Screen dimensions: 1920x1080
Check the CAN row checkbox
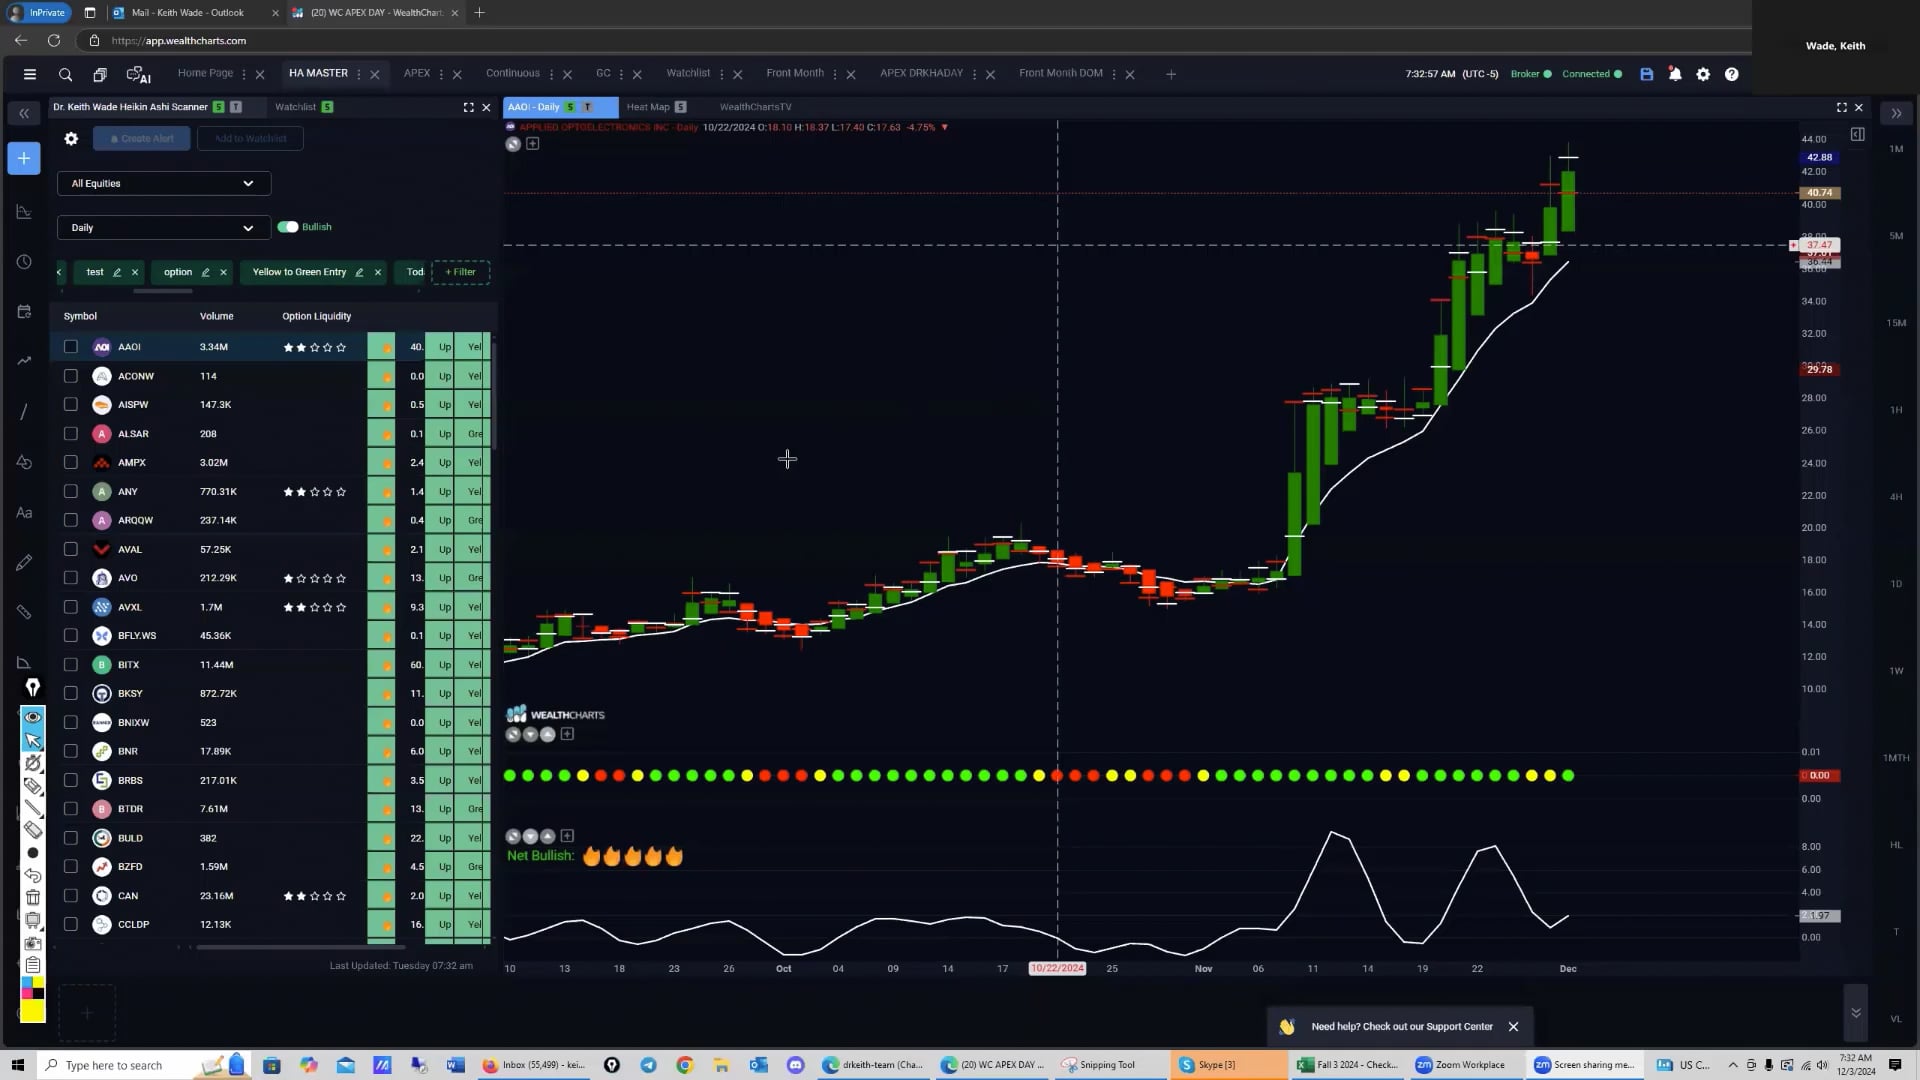click(x=70, y=895)
